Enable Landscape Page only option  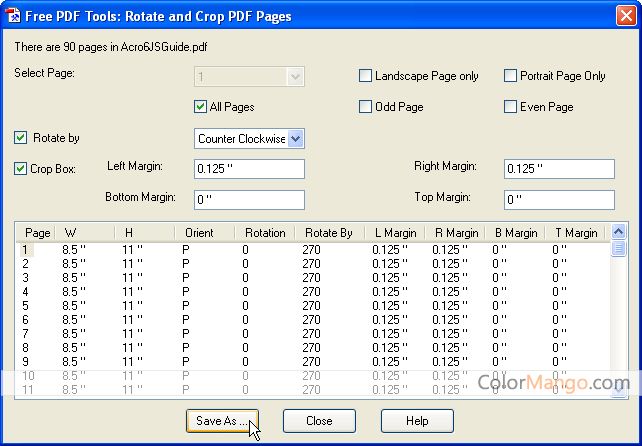coord(367,76)
